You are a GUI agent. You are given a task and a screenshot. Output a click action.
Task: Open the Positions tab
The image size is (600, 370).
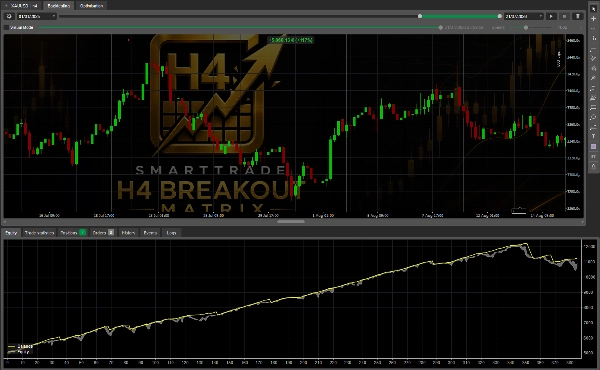click(x=73, y=233)
